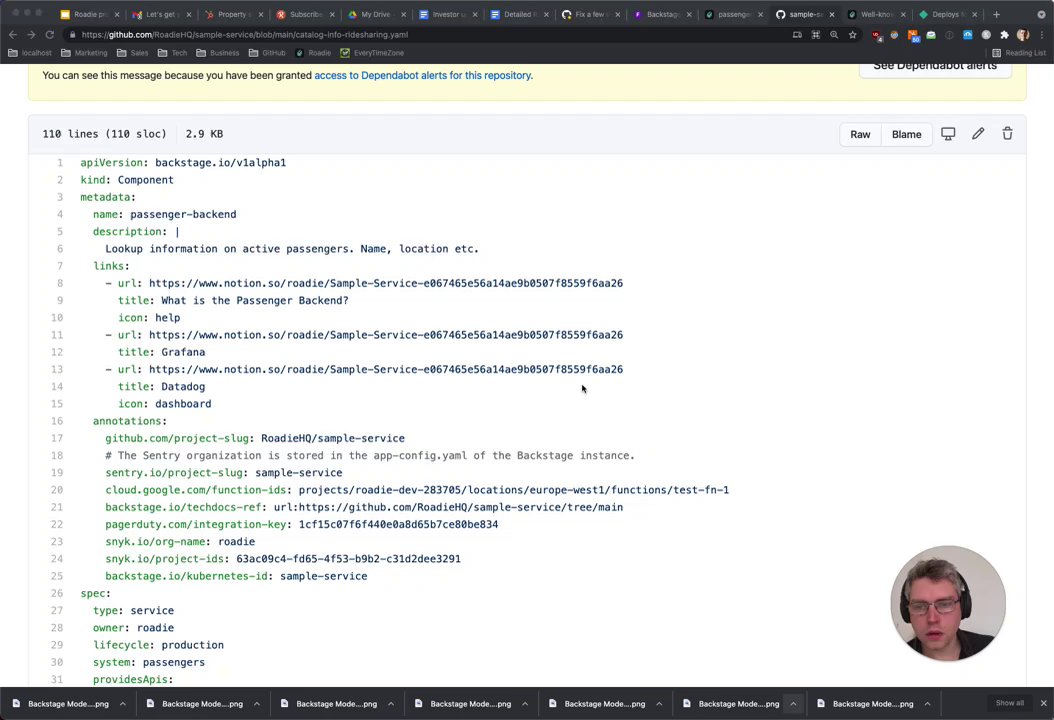
Task: Go forward in browser history
Action: click(x=31, y=34)
